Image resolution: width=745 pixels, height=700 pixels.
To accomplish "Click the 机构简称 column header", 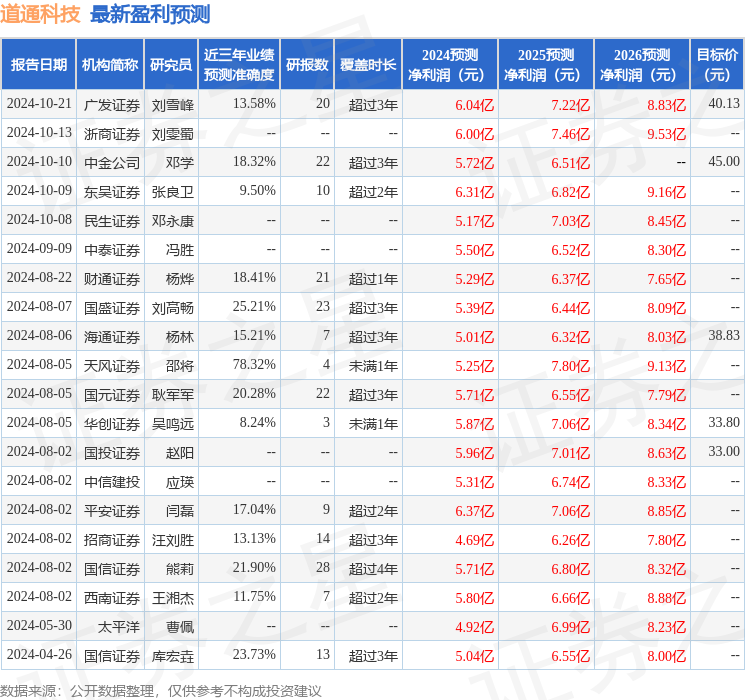I will tap(110, 65).
